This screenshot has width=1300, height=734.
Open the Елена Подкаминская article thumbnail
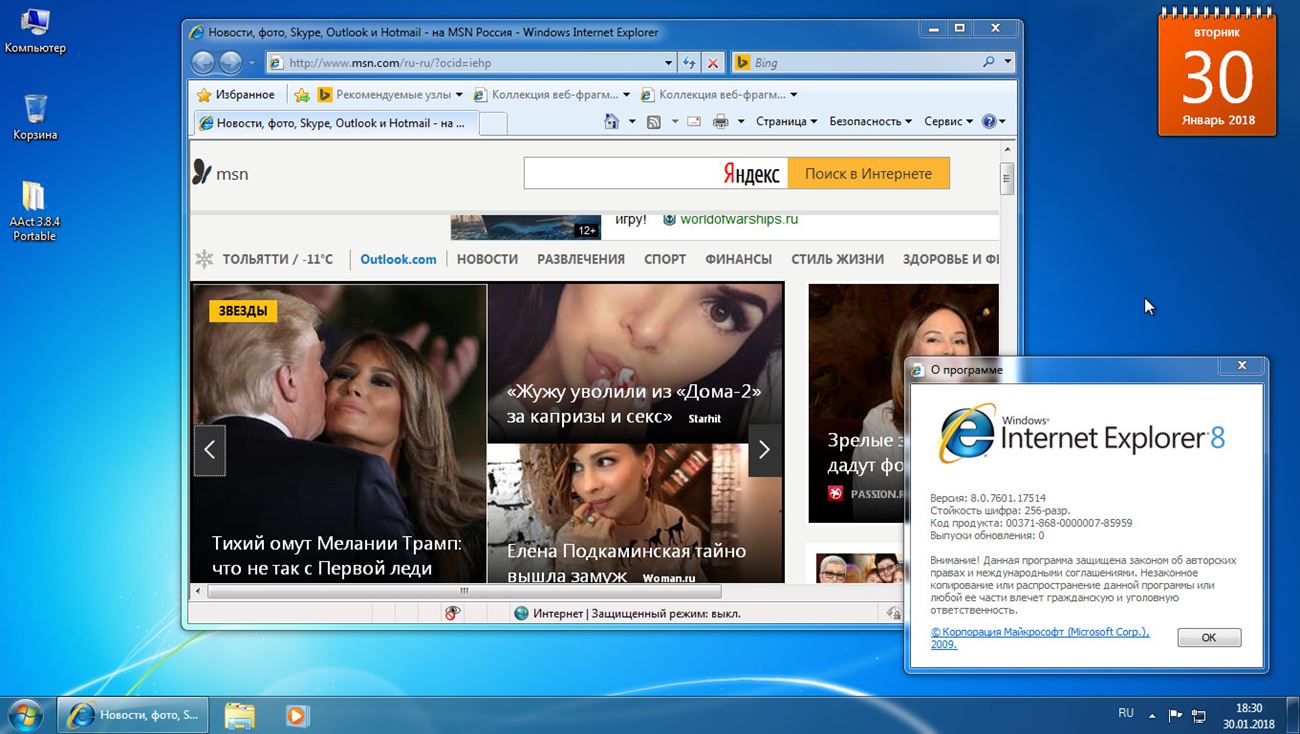pyautogui.click(x=635, y=514)
